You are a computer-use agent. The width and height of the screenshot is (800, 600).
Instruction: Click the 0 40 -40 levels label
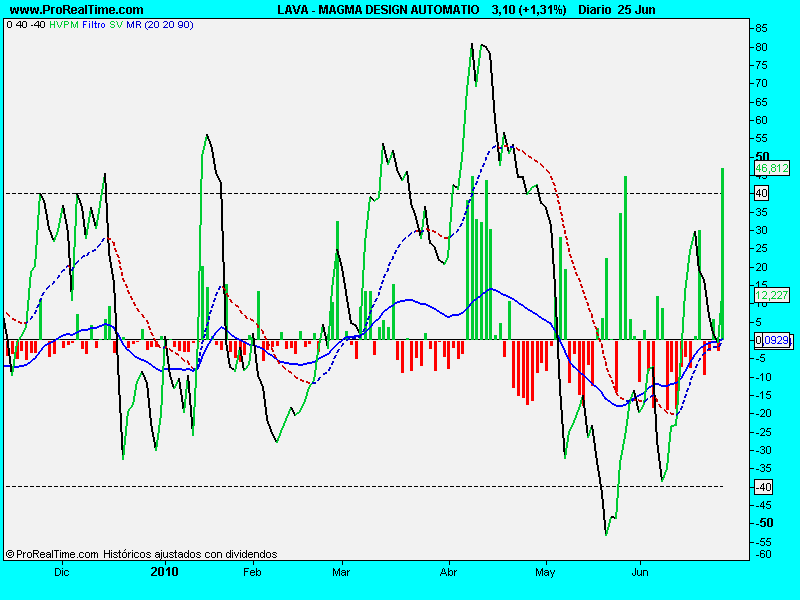pyautogui.click(x=26, y=24)
